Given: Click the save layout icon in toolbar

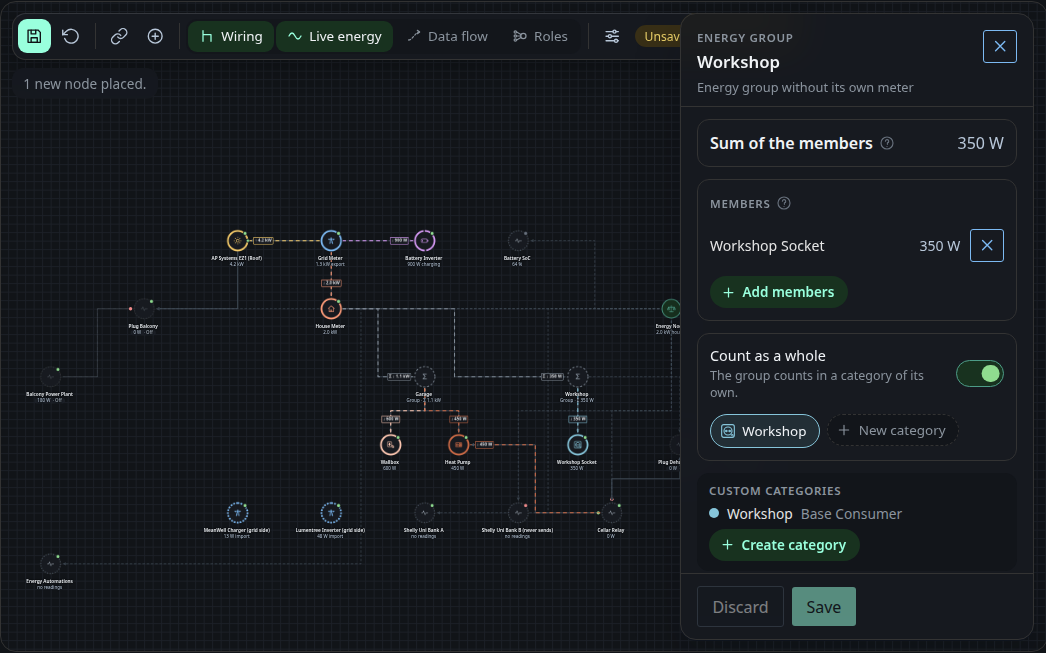Looking at the screenshot, I should click(35, 36).
